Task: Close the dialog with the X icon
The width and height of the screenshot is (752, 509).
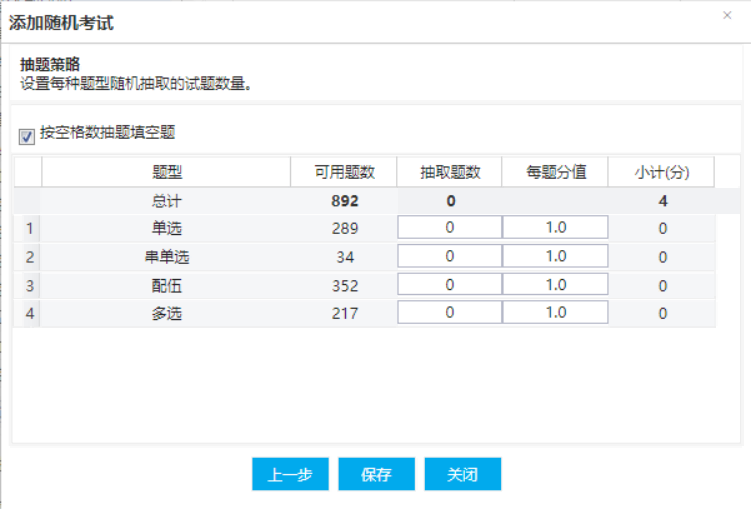Action: click(x=727, y=15)
